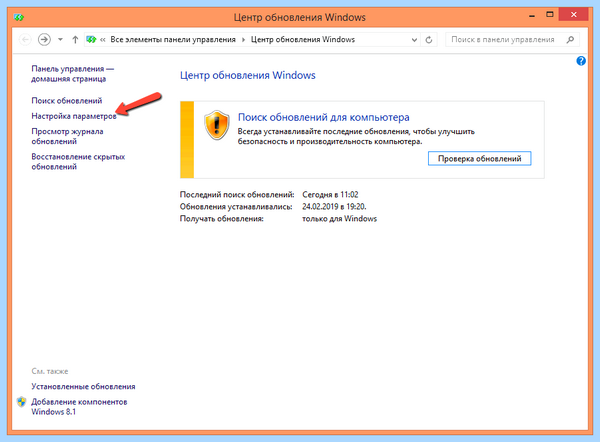Expand the address bar history dropdown
Image resolution: width=600 pixels, height=442 pixels.
414,40
